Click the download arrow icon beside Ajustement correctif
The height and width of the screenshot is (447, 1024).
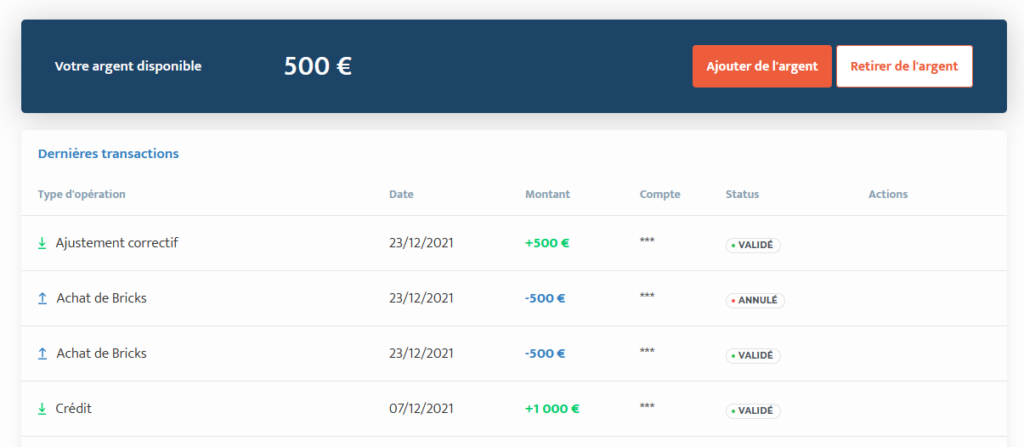pos(42,243)
